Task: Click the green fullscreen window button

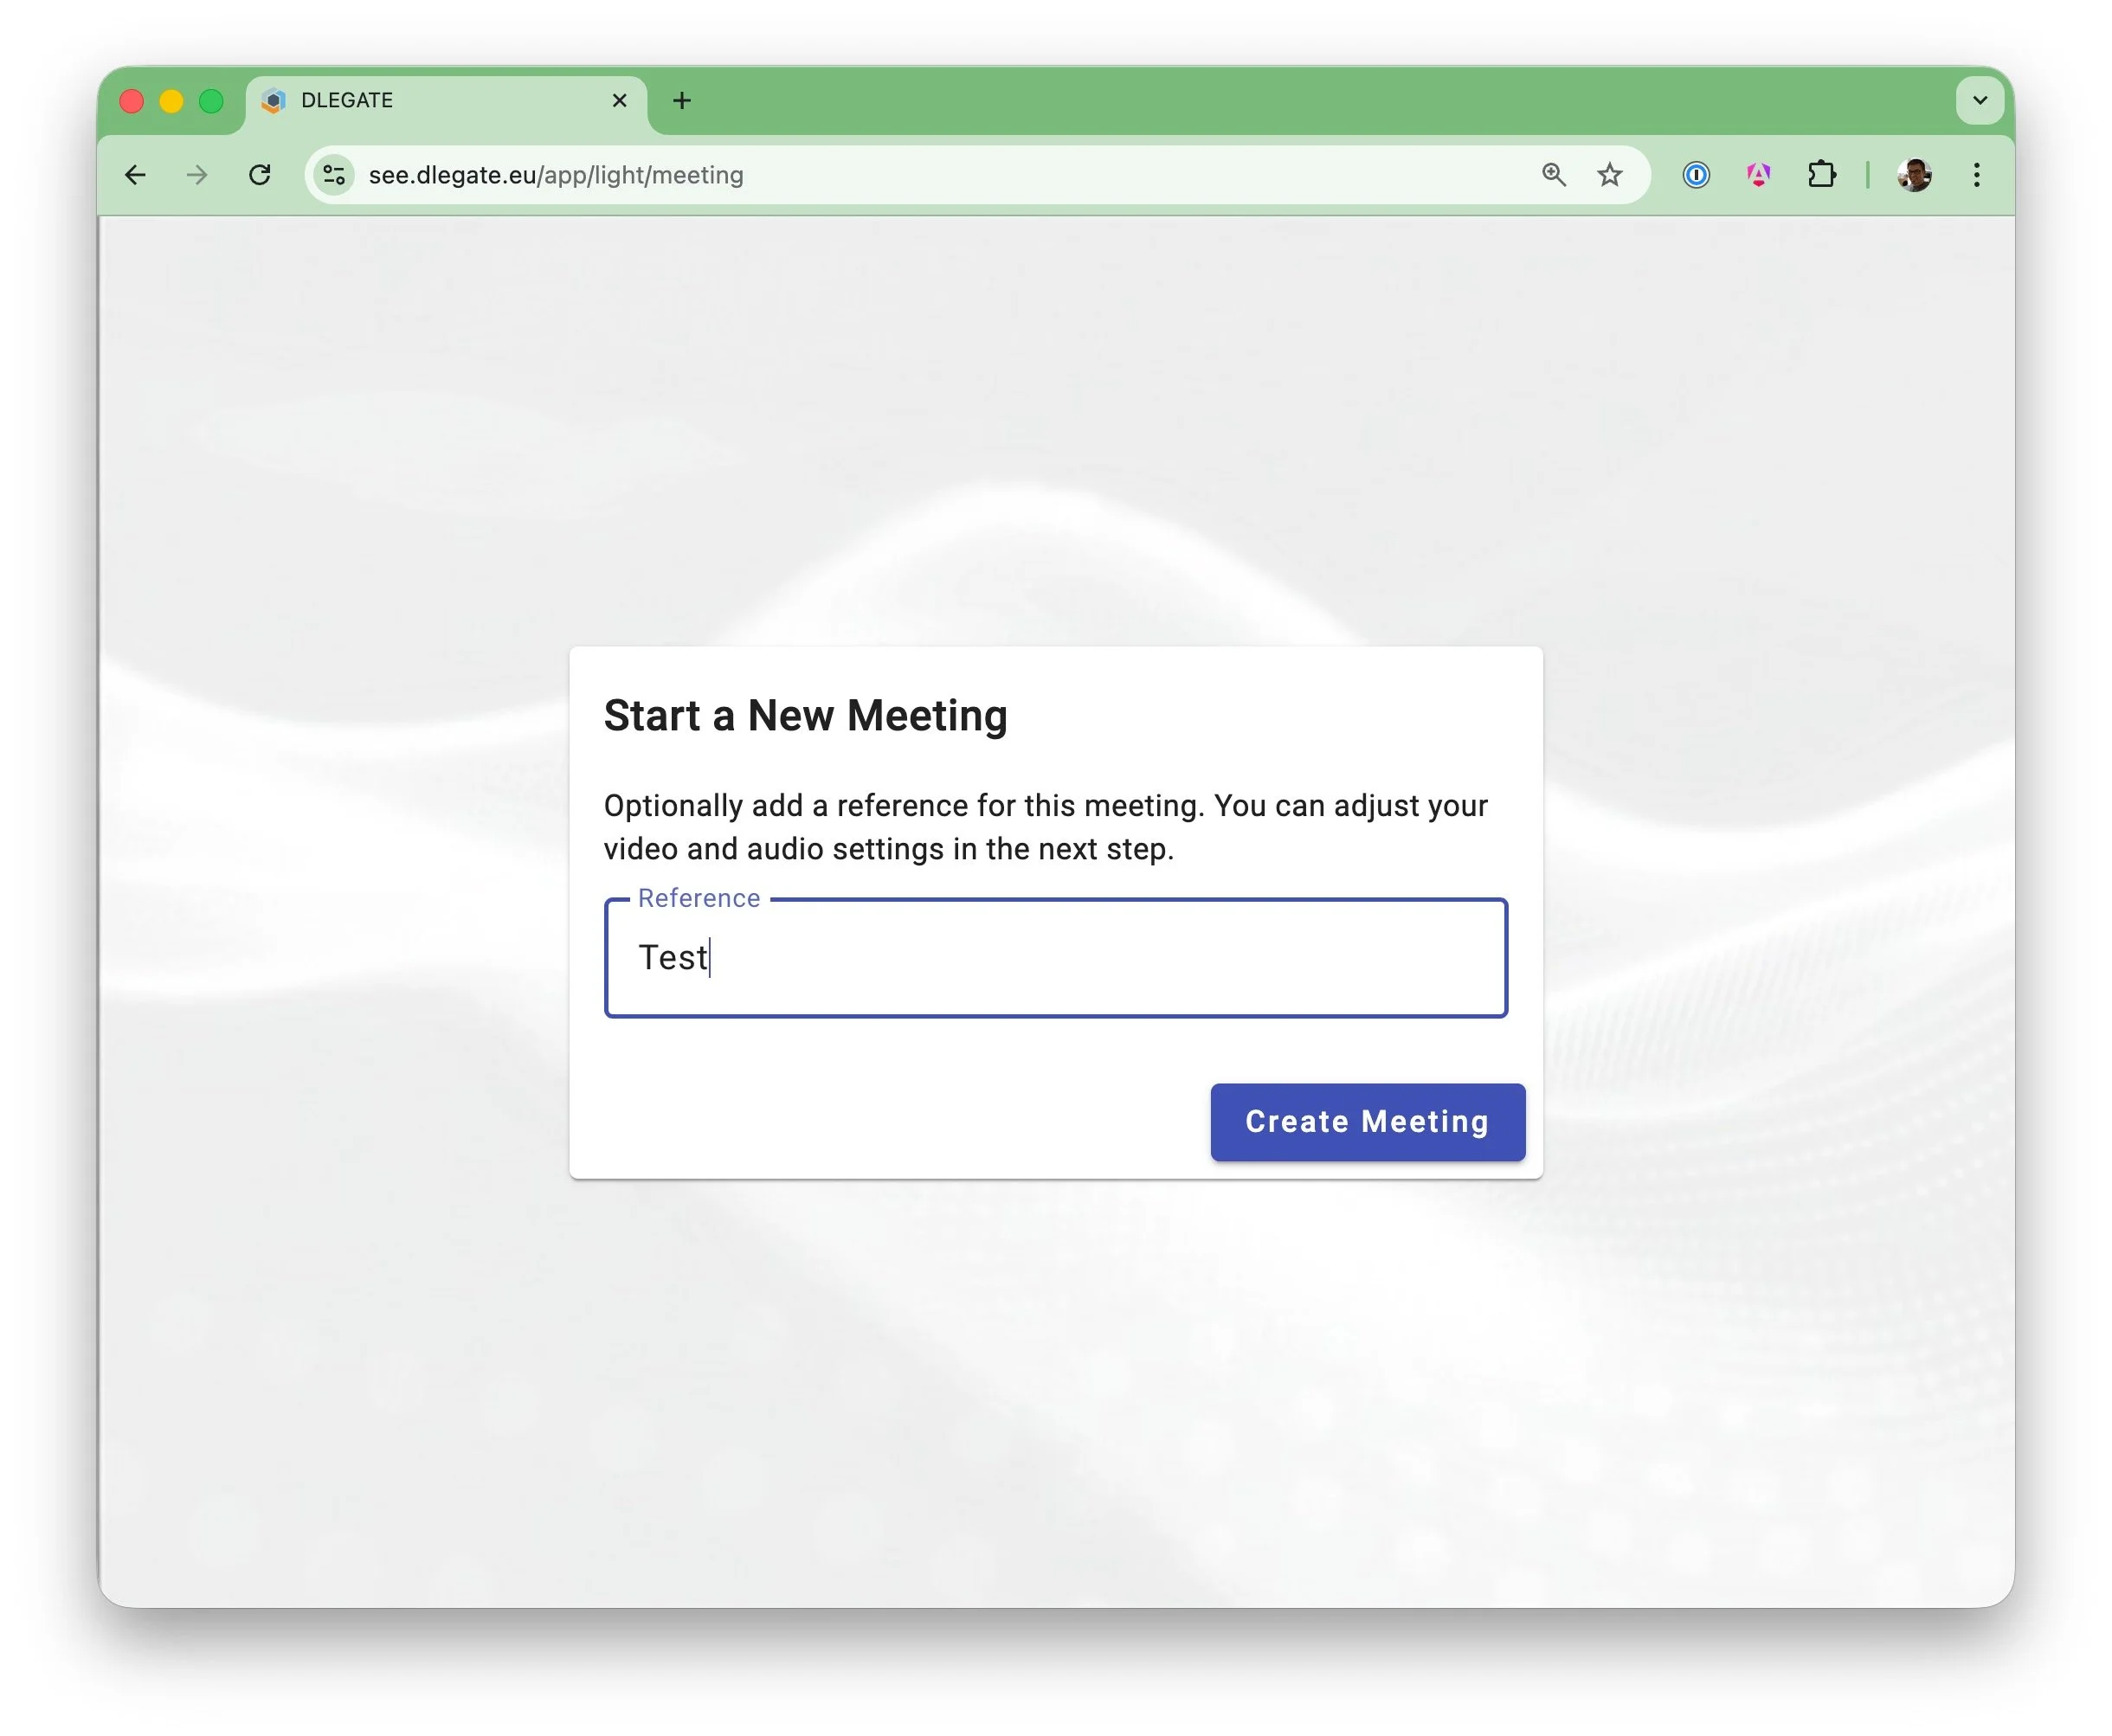Action: 211,101
